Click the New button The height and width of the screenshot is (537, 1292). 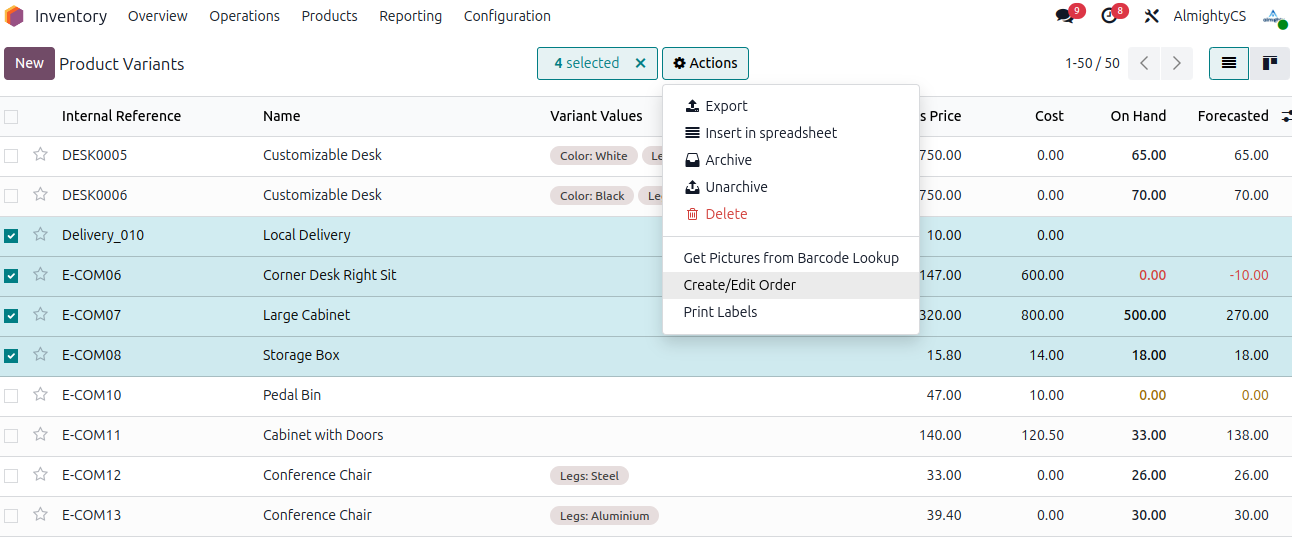pyautogui.click(x=29, y=63)
